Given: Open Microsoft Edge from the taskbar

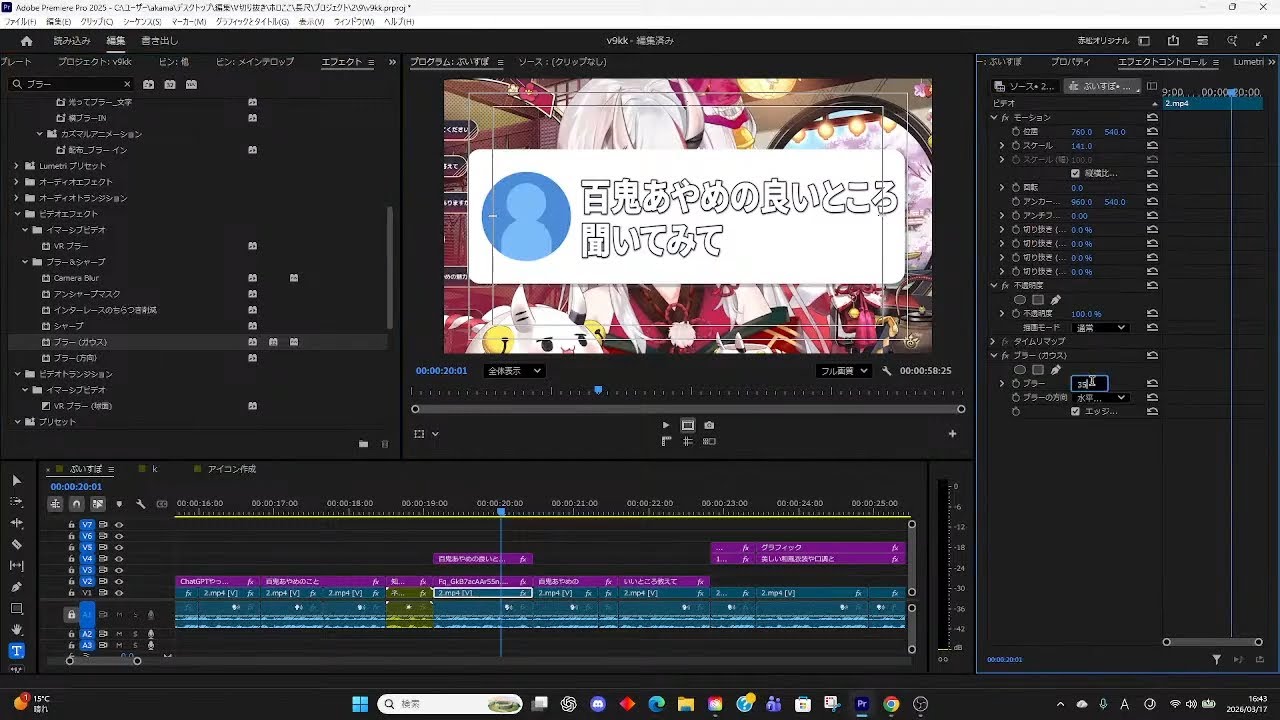Looking at the screenshot, I should (x=656, y=704).
